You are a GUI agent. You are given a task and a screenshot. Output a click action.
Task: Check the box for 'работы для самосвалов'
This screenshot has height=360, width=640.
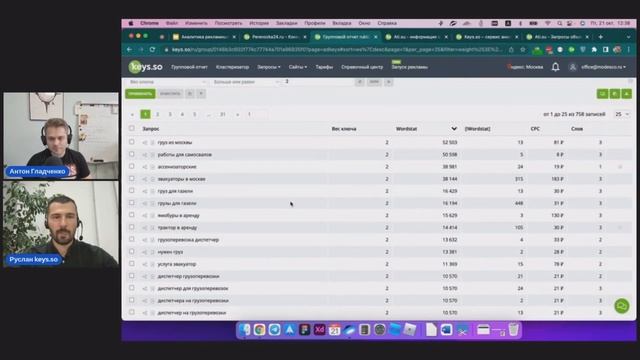point(131,154)
